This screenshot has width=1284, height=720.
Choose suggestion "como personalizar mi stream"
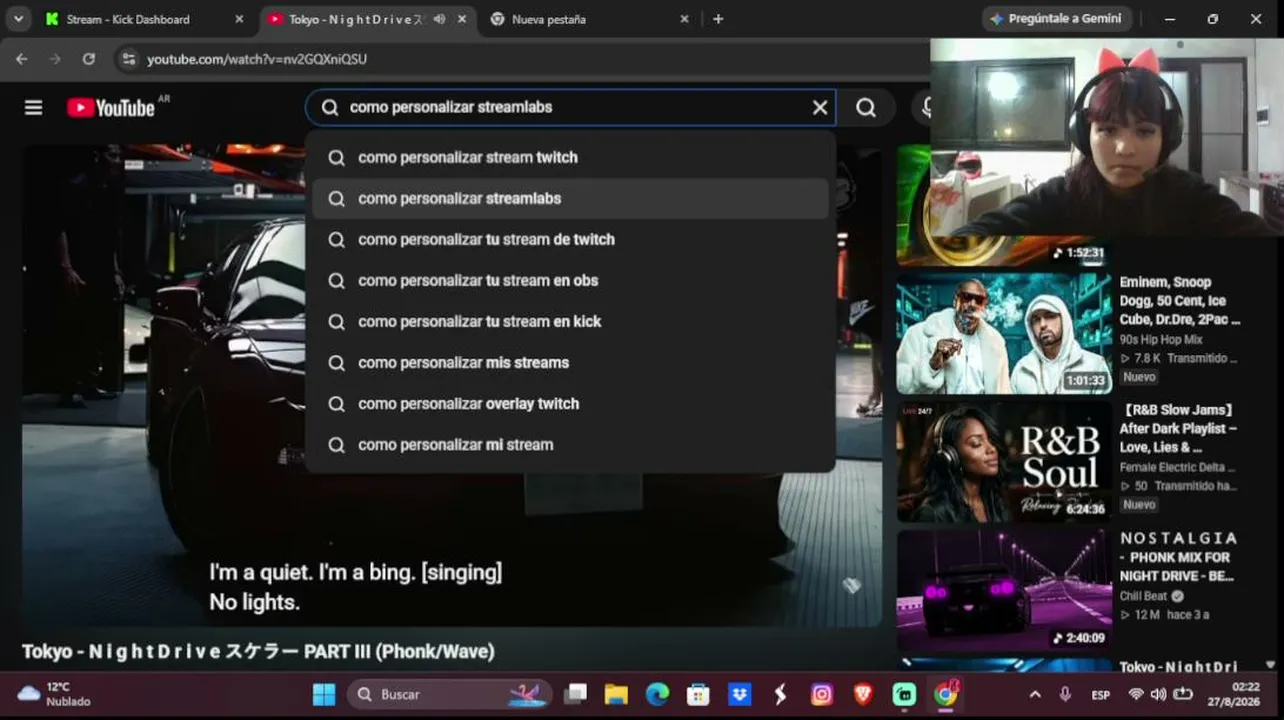(571, 444)
